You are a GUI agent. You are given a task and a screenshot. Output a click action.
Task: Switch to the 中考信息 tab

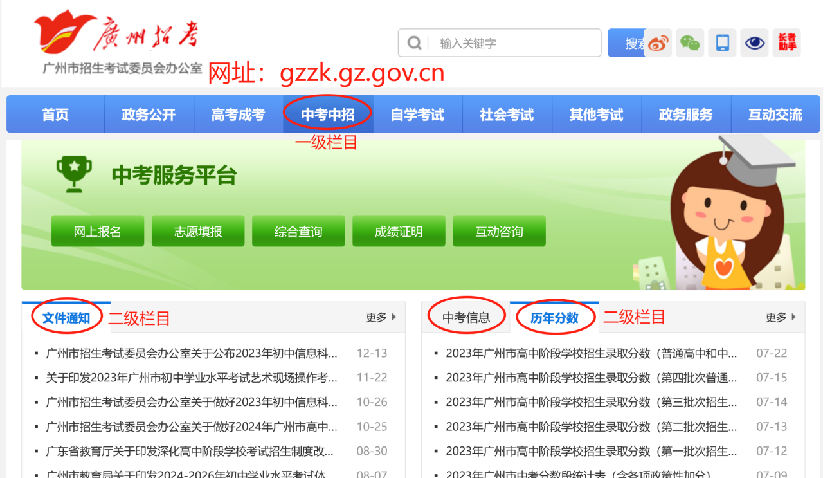click(x=466, y=317)
